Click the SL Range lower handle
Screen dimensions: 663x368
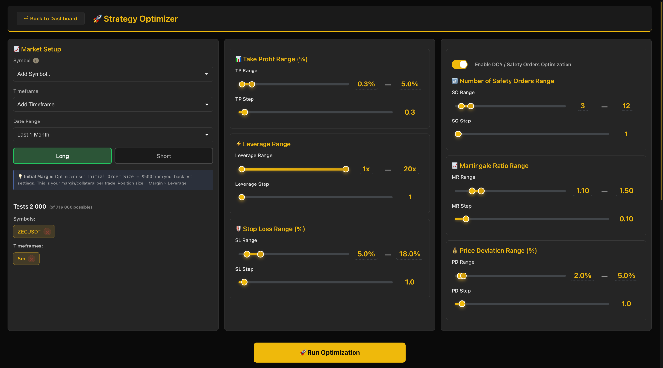click(247, 254)
